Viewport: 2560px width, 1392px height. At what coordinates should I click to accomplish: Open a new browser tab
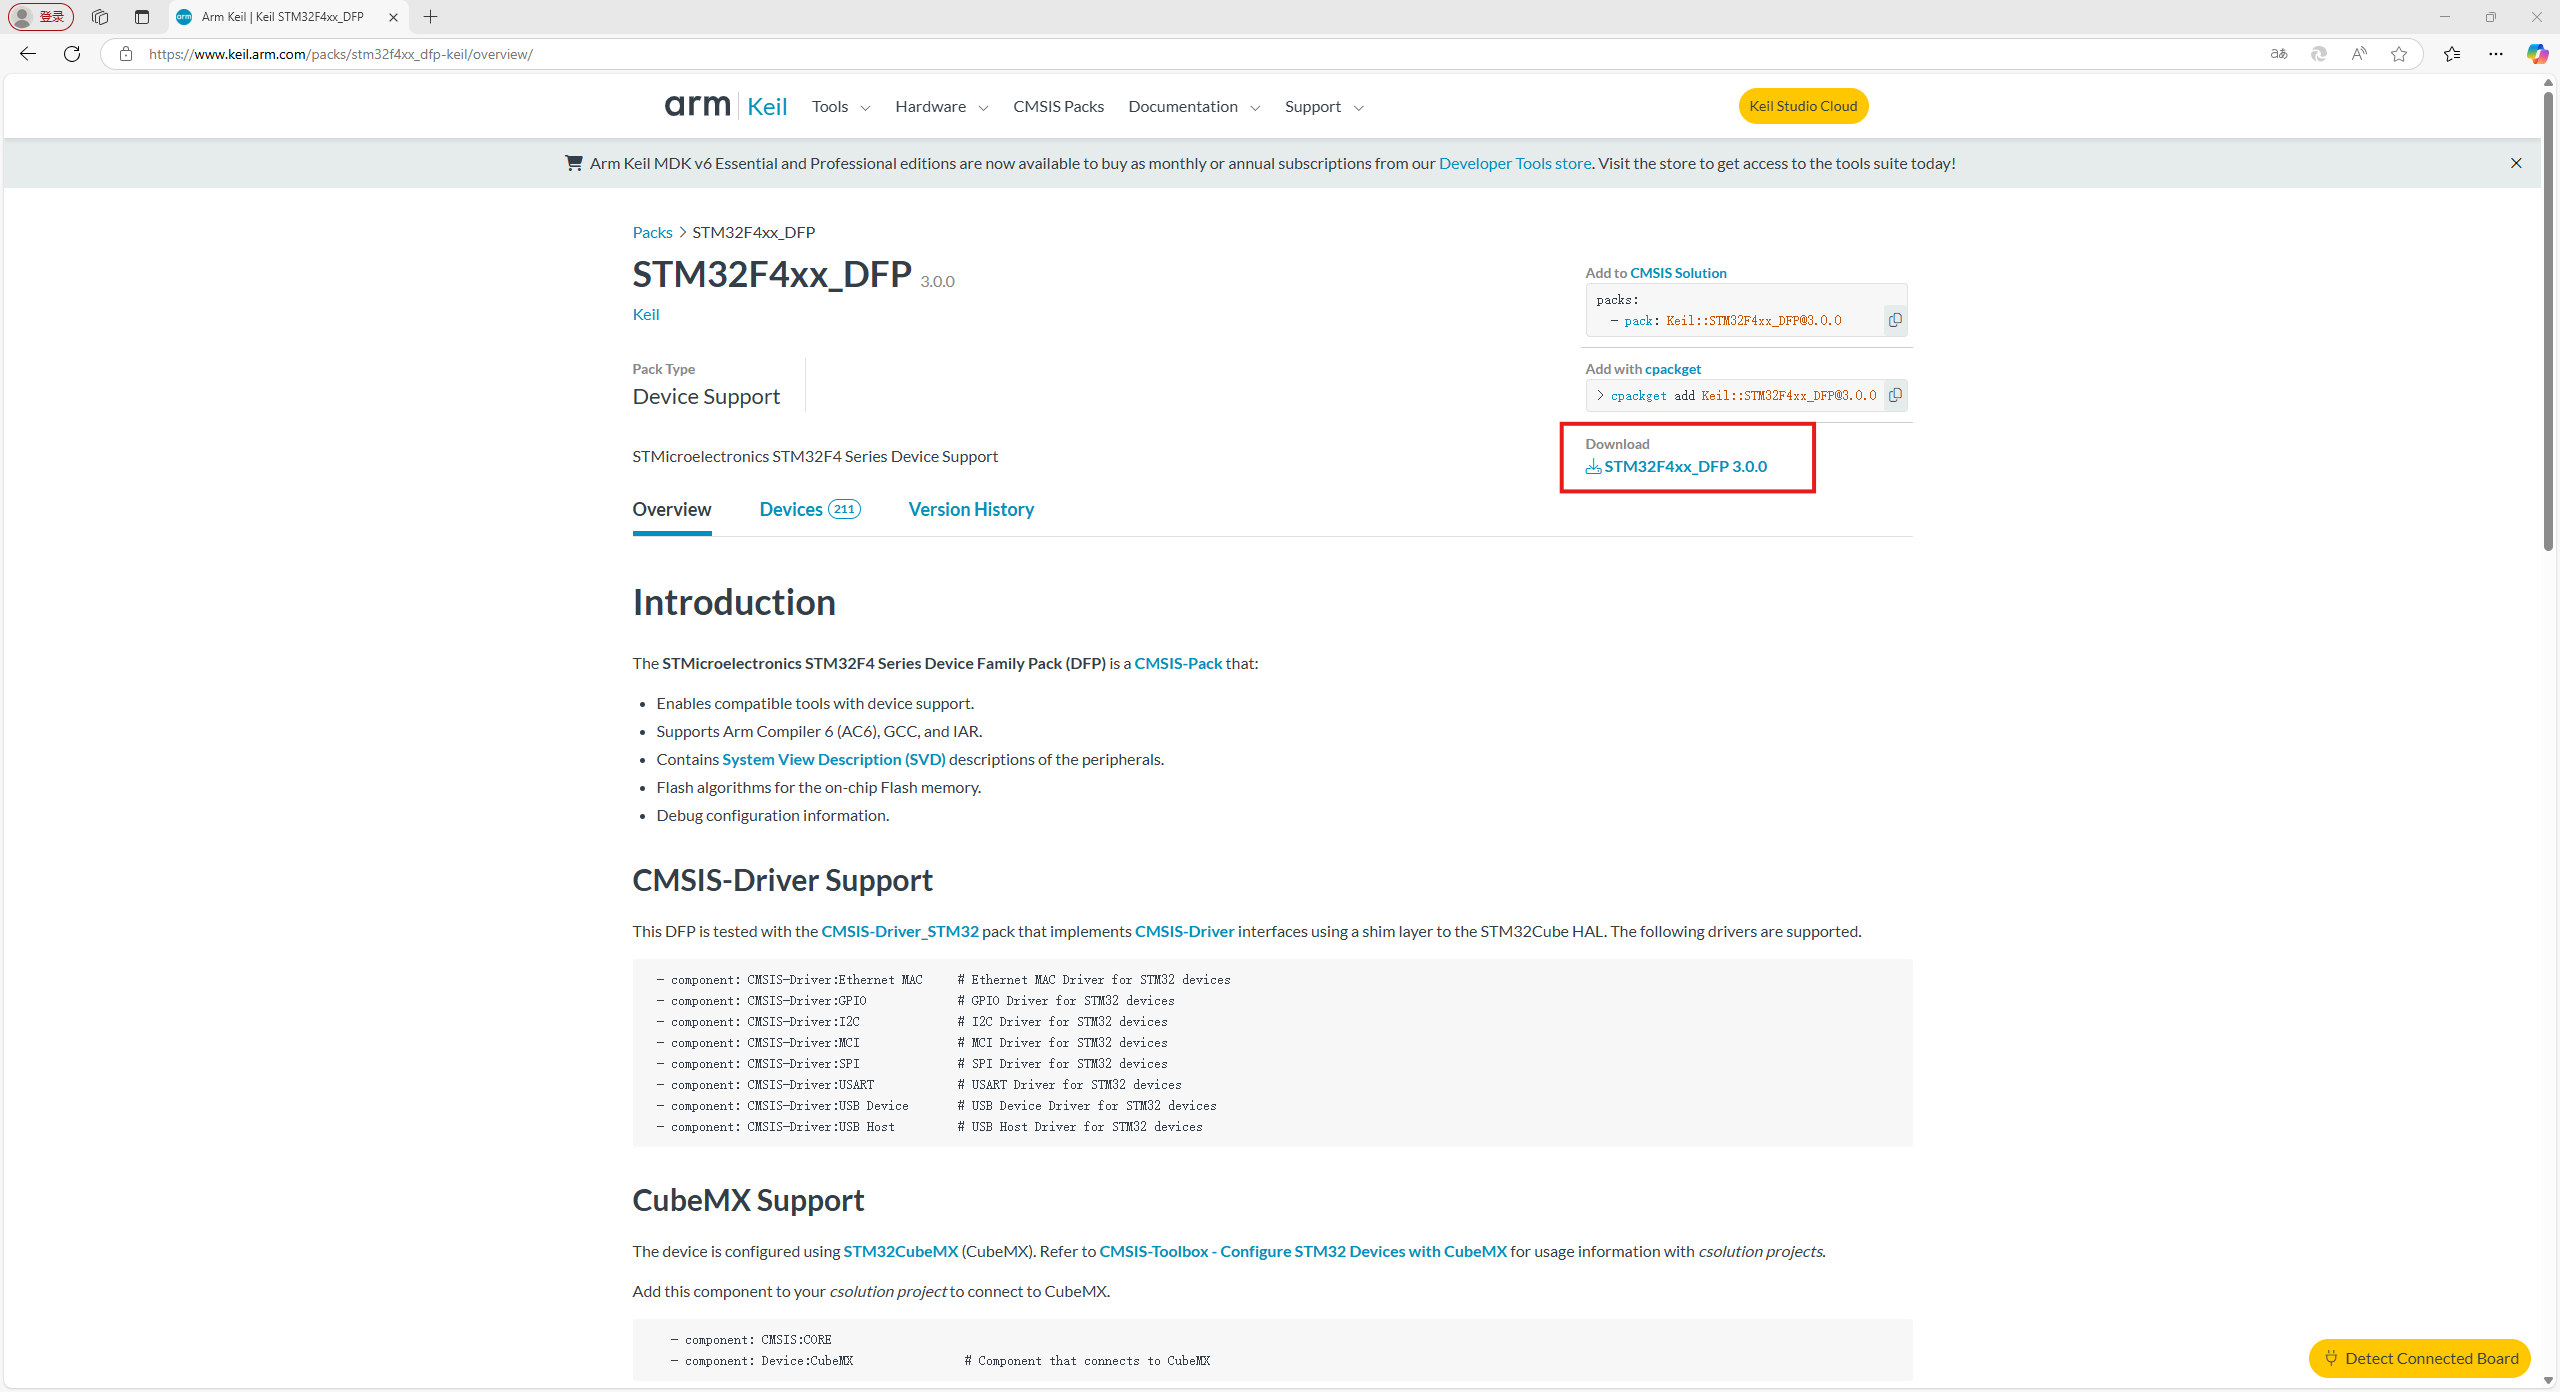pyautogui.click(x=430, y=17)
